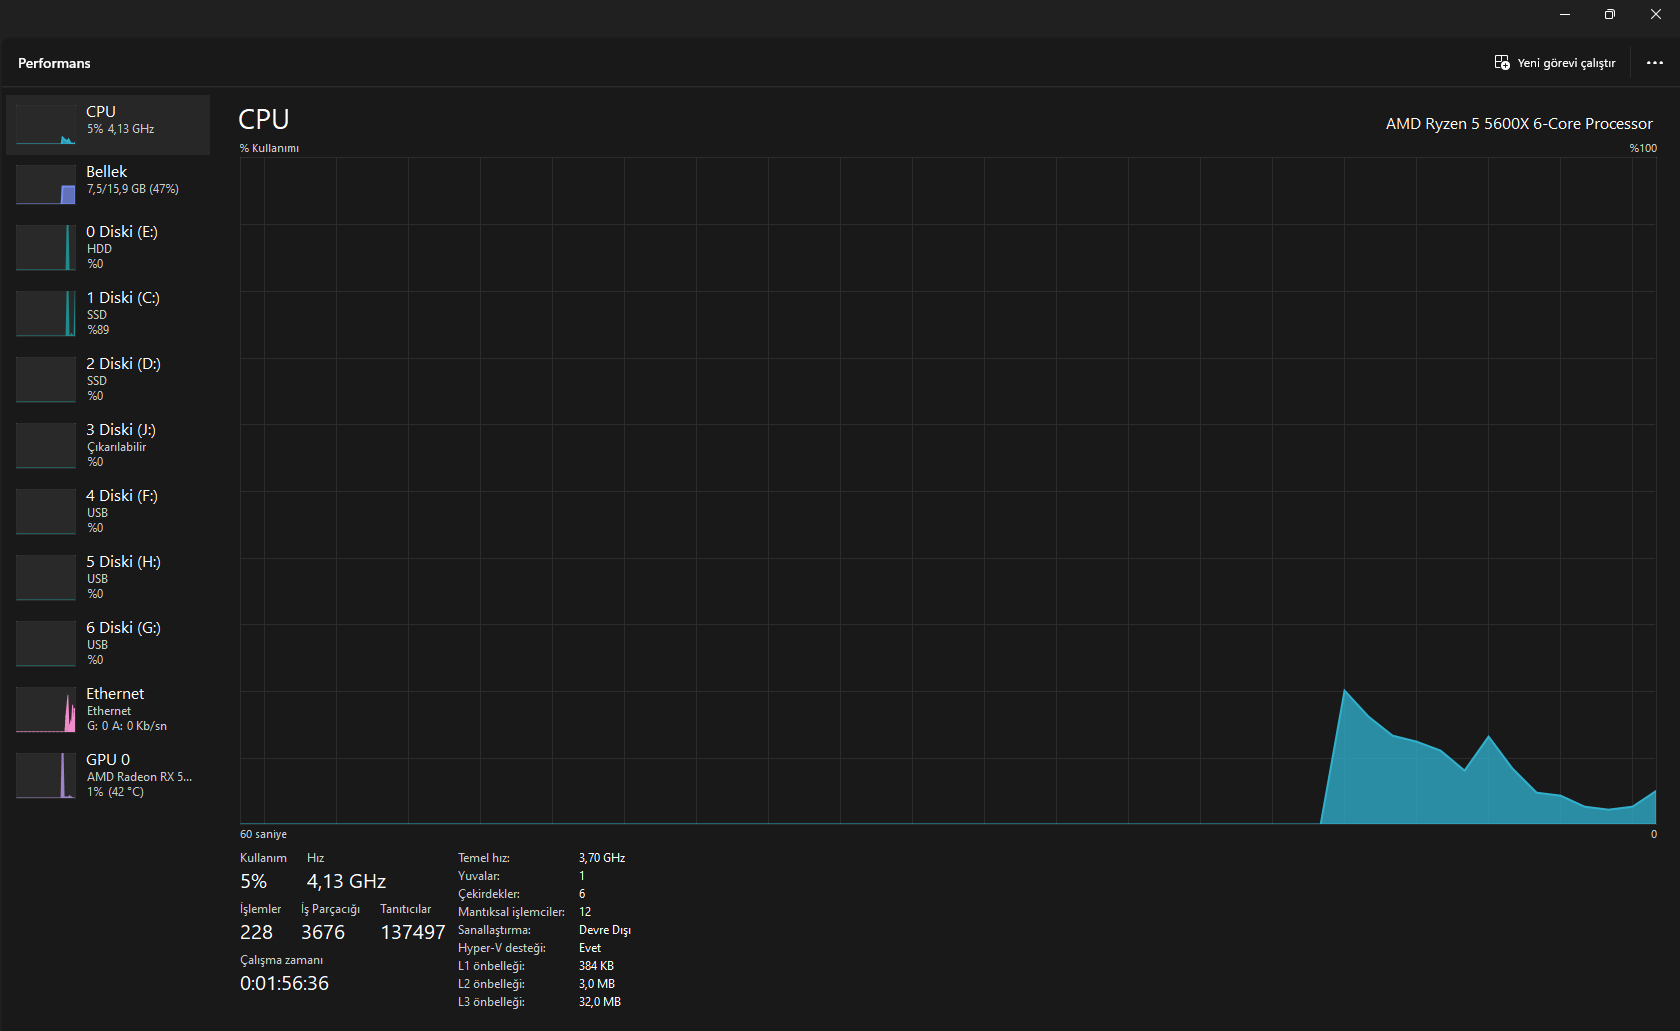The image size is (1680, 1031).
Task: Close the Task Manager window
Action: (x=1656, y=14)
